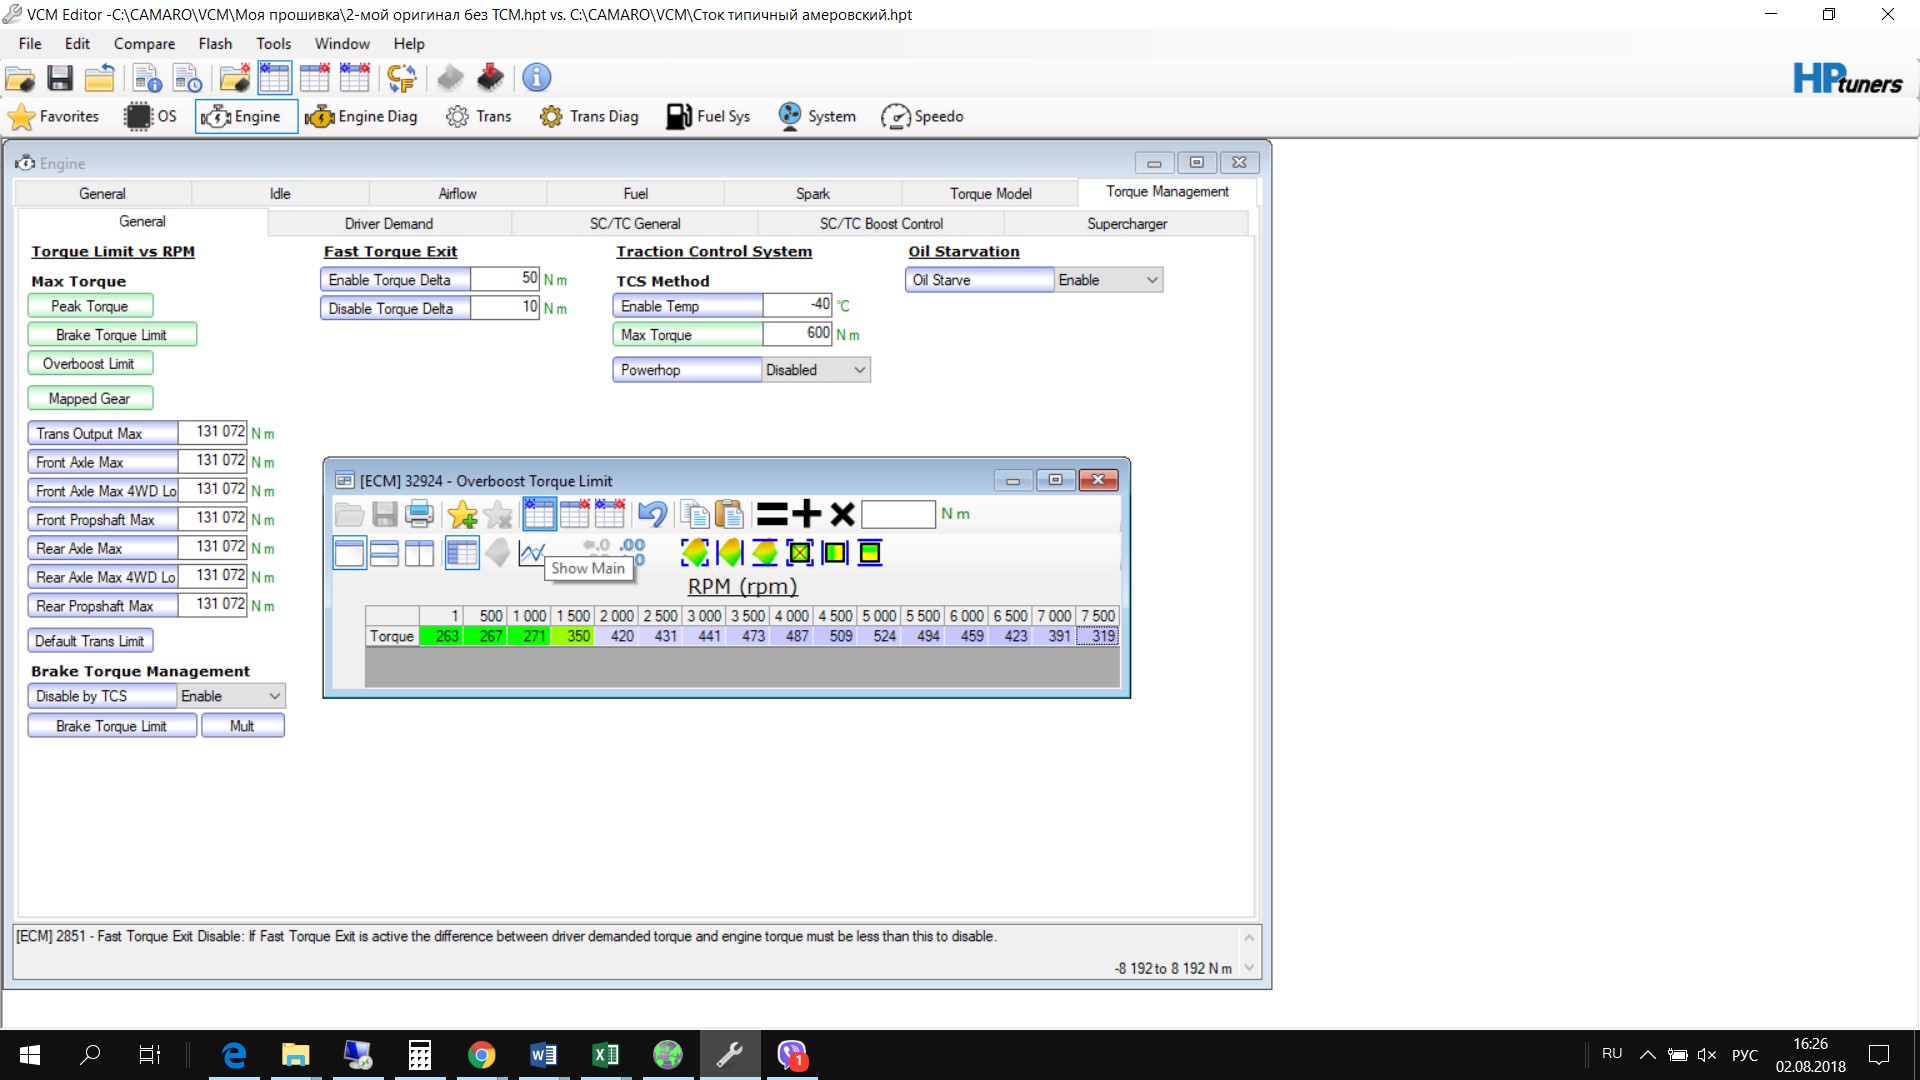Click the Default Trans Limit button
Image resolution: width=1920 pixels, height=1080 pixels.
(x=90, y=641)
